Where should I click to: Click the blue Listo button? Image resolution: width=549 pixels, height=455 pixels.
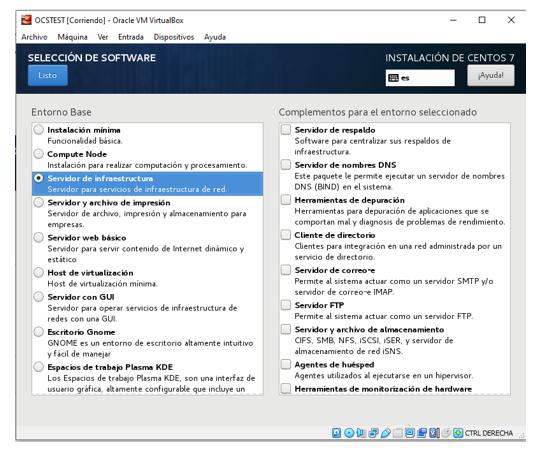[48, 75]
